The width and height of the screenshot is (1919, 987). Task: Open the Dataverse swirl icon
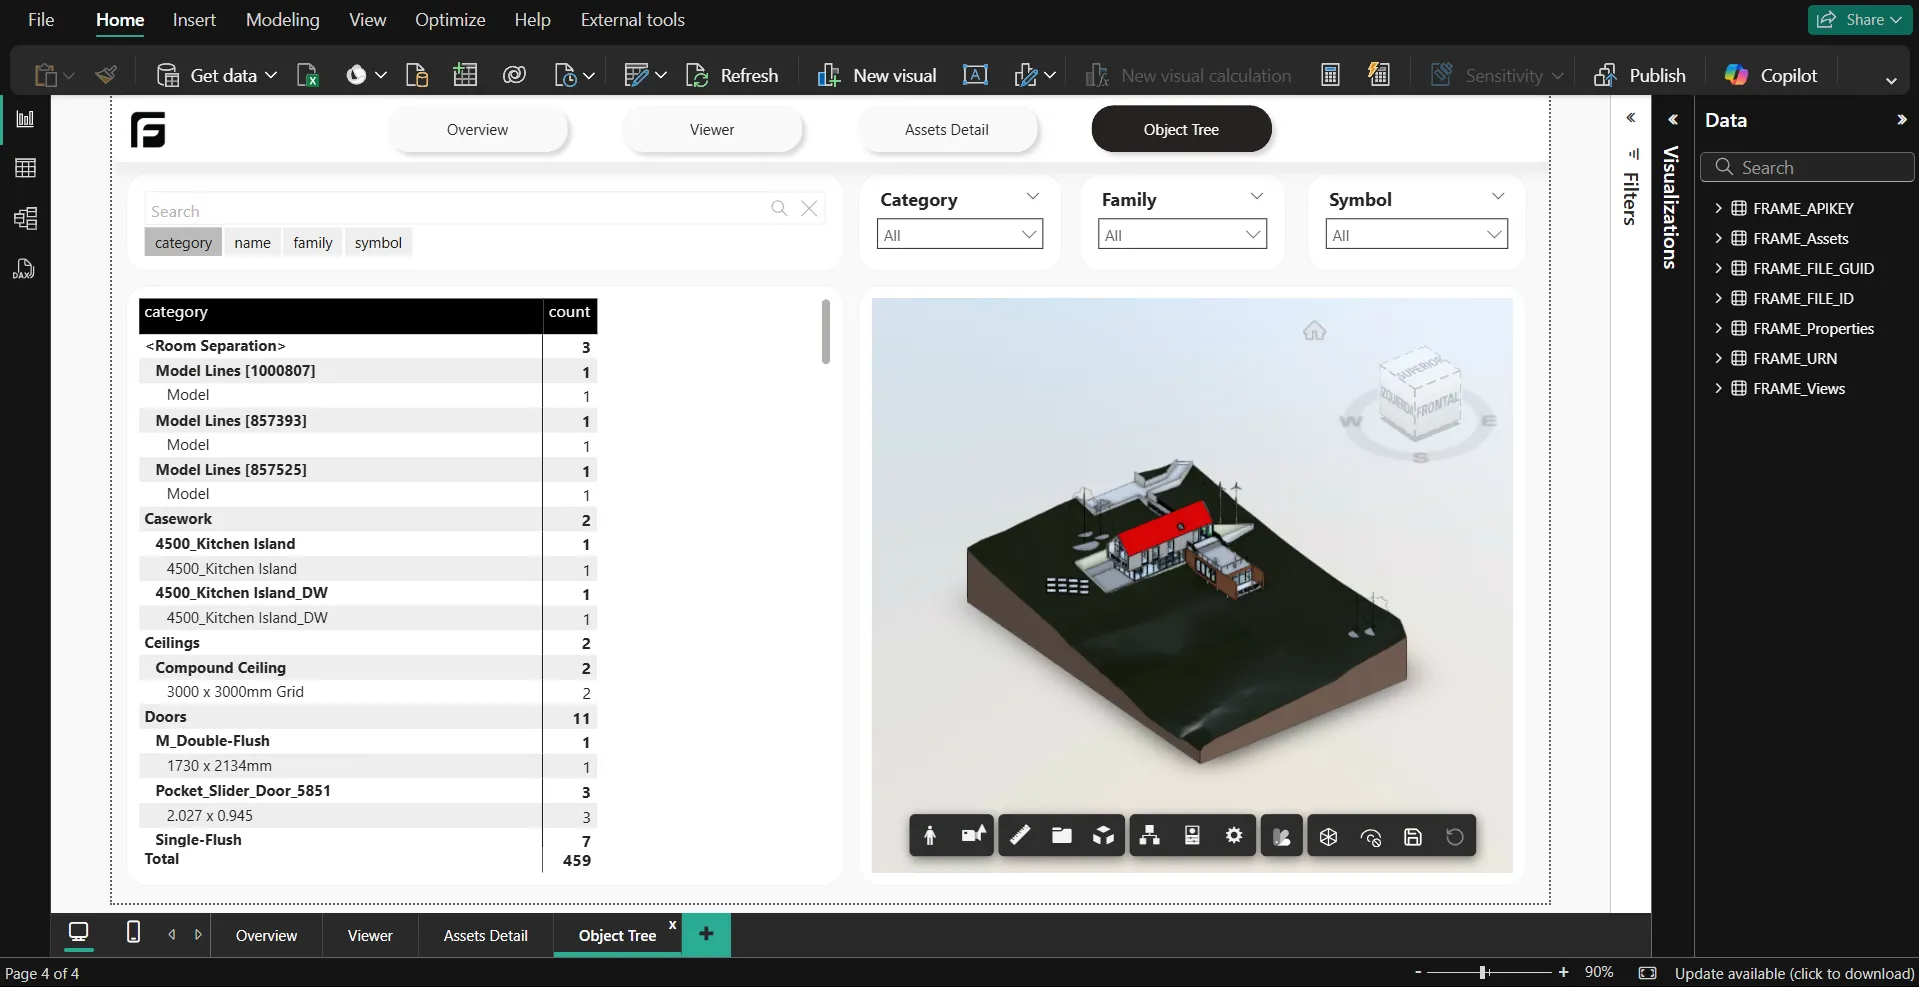pos(514,75)
